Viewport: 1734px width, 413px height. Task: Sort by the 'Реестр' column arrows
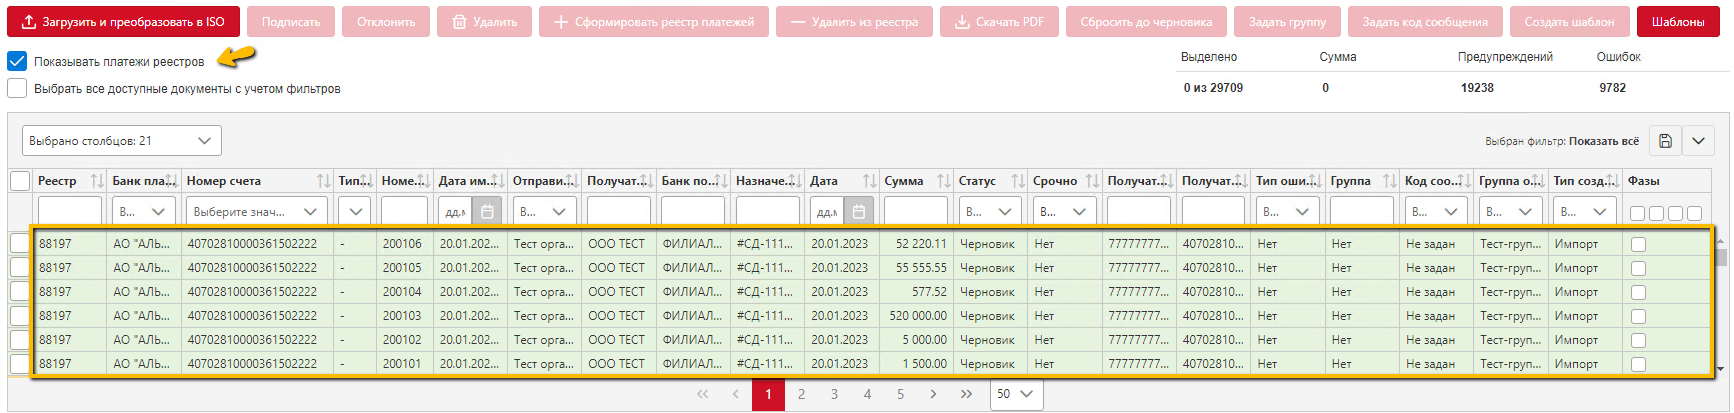[97, 181]
